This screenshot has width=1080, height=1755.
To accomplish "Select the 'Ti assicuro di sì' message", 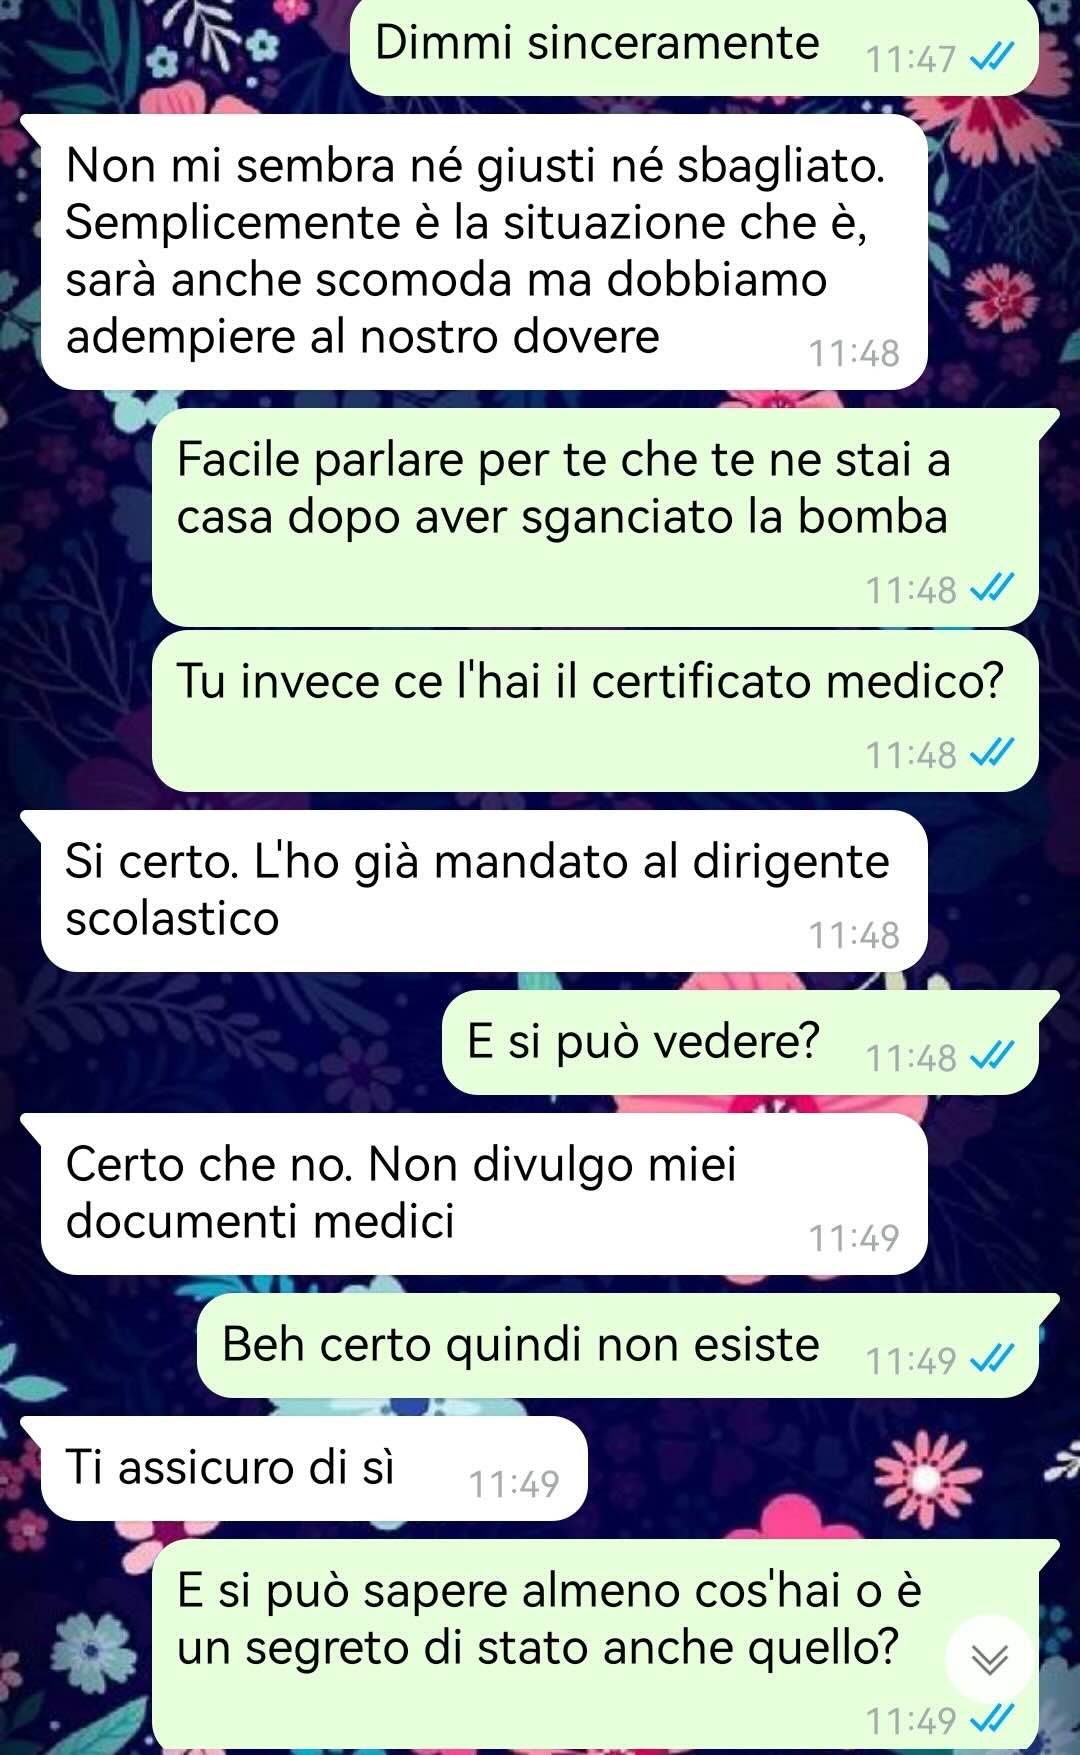I will pyautogui.click(x=313, y=1469).
